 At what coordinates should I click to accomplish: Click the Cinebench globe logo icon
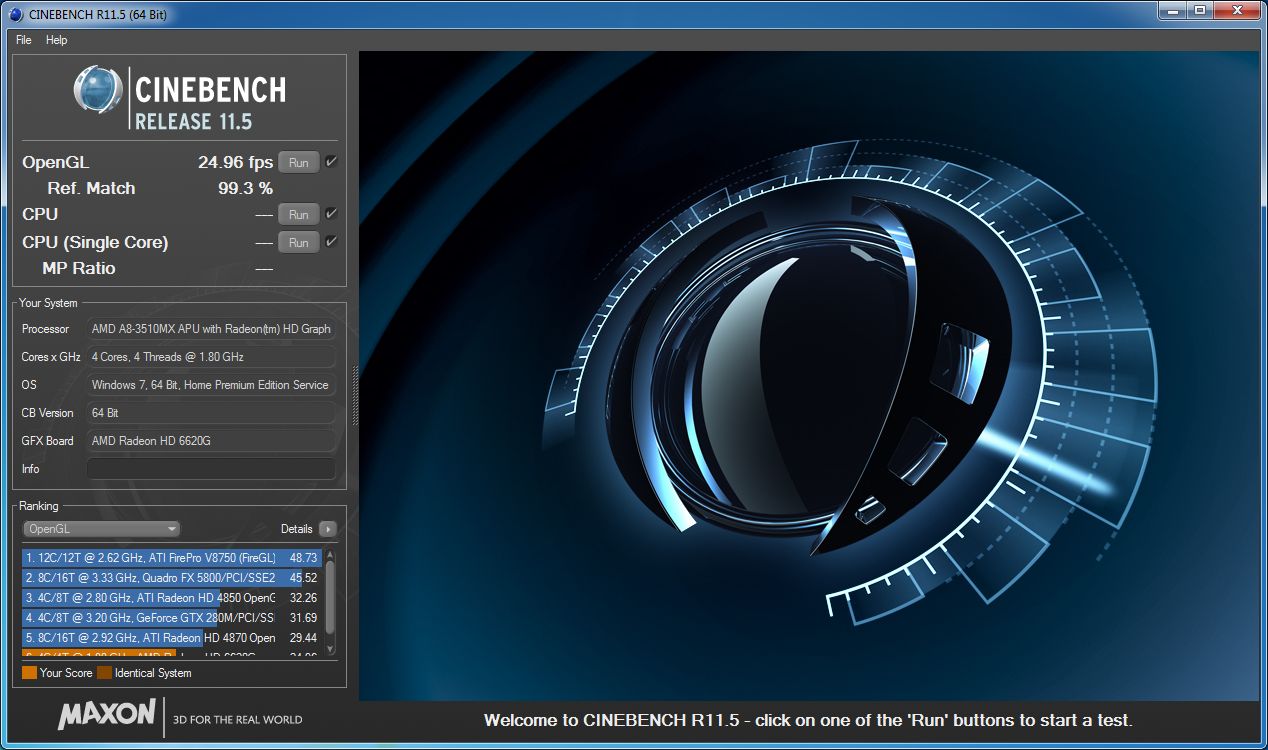[x=98, y=92]
